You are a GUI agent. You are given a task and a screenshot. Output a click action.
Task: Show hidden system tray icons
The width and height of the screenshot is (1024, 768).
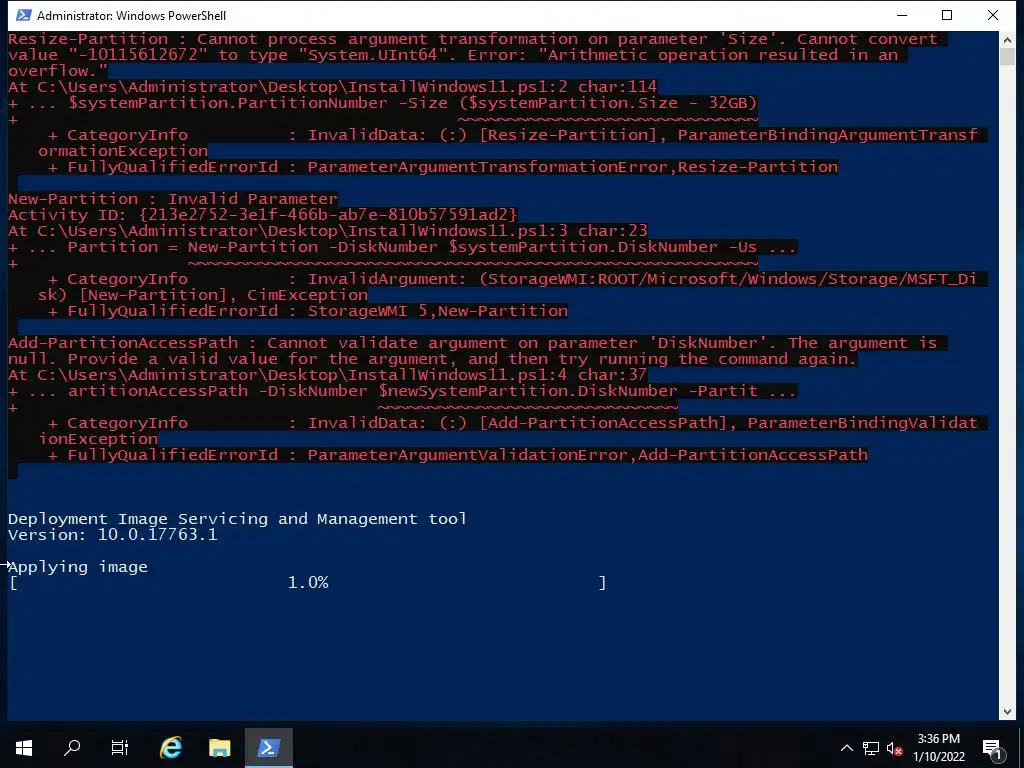pyautogui.click(x=846, y=748)
